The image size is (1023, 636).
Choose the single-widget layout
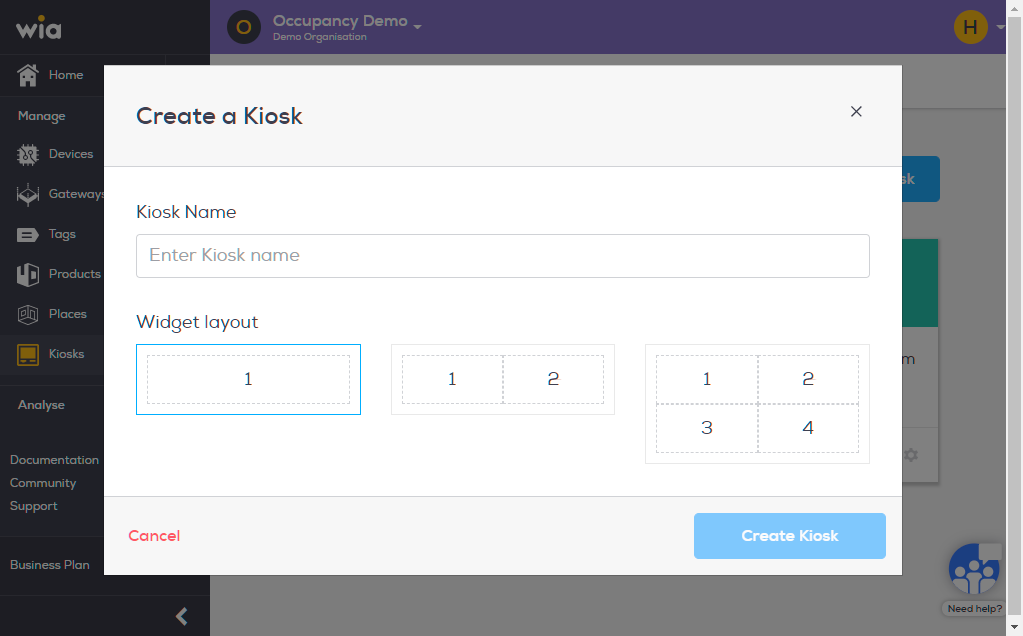click(248, 379)
